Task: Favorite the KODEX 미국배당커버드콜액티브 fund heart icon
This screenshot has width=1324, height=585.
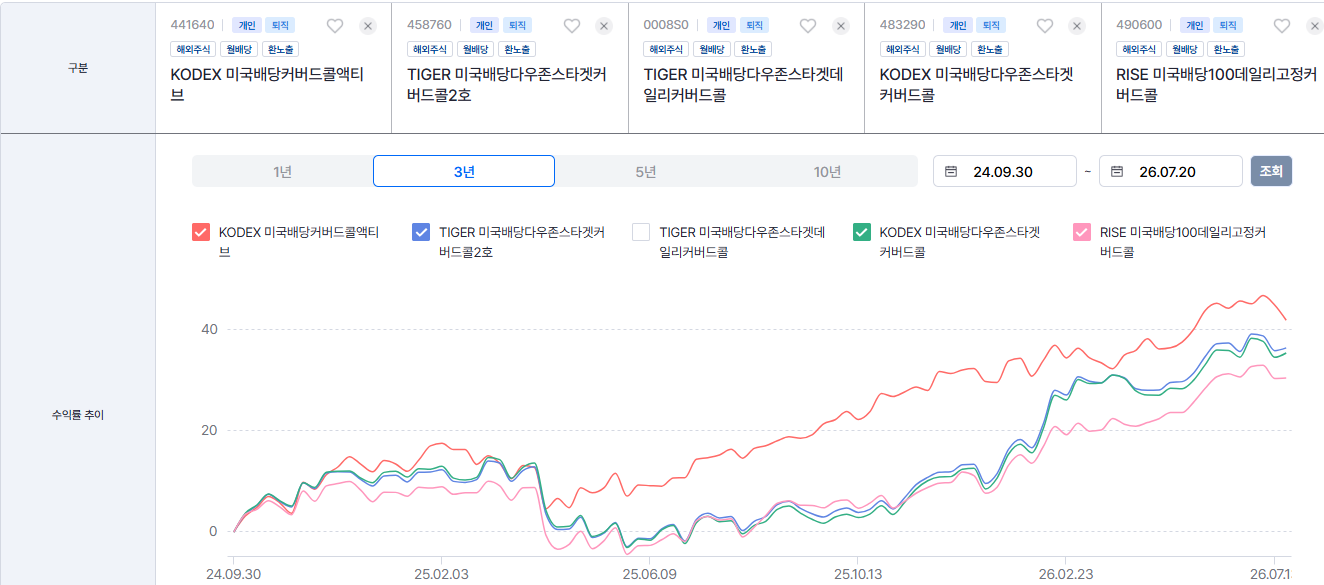Action: coord(335,26)
